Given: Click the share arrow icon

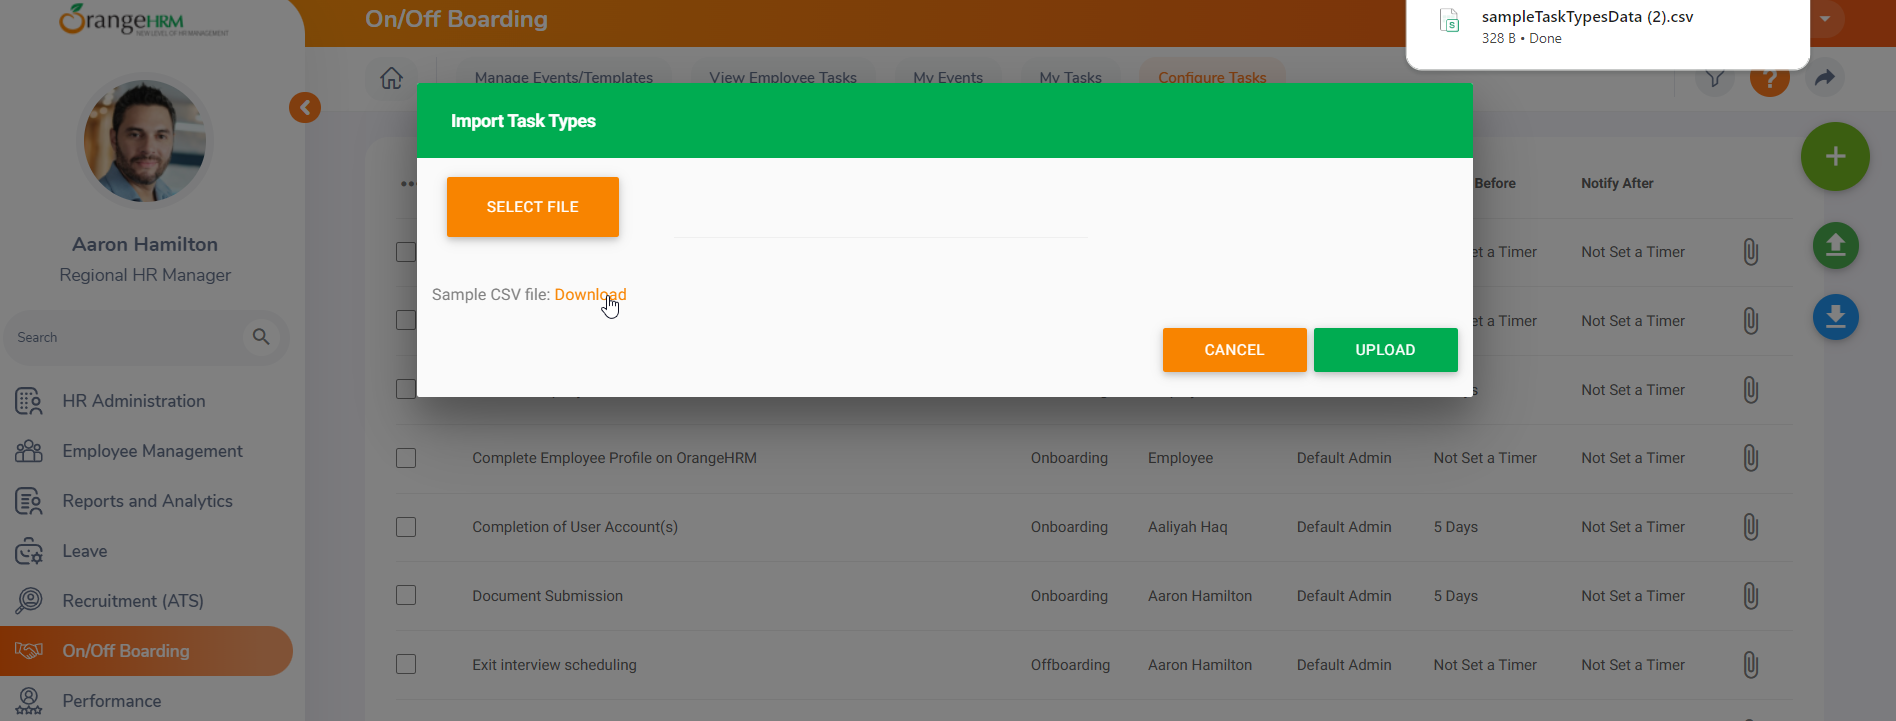Looking at the screenshot, I should pyautogui.click(x=1825, y=78).
